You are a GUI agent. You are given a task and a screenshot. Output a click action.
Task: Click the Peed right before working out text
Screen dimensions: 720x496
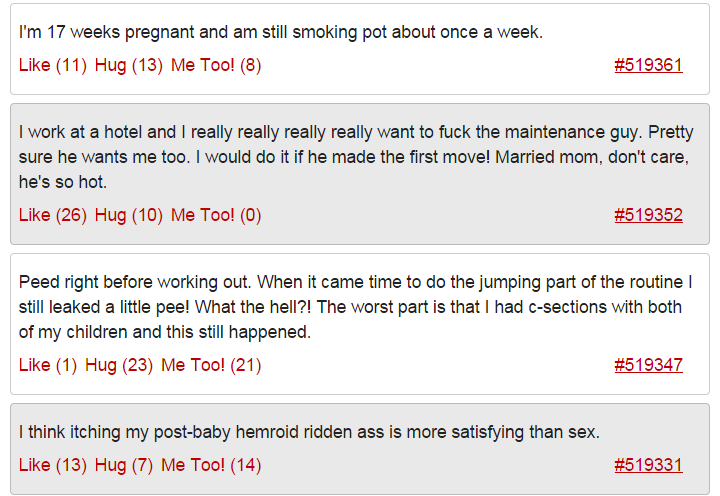tap(356, 307)
